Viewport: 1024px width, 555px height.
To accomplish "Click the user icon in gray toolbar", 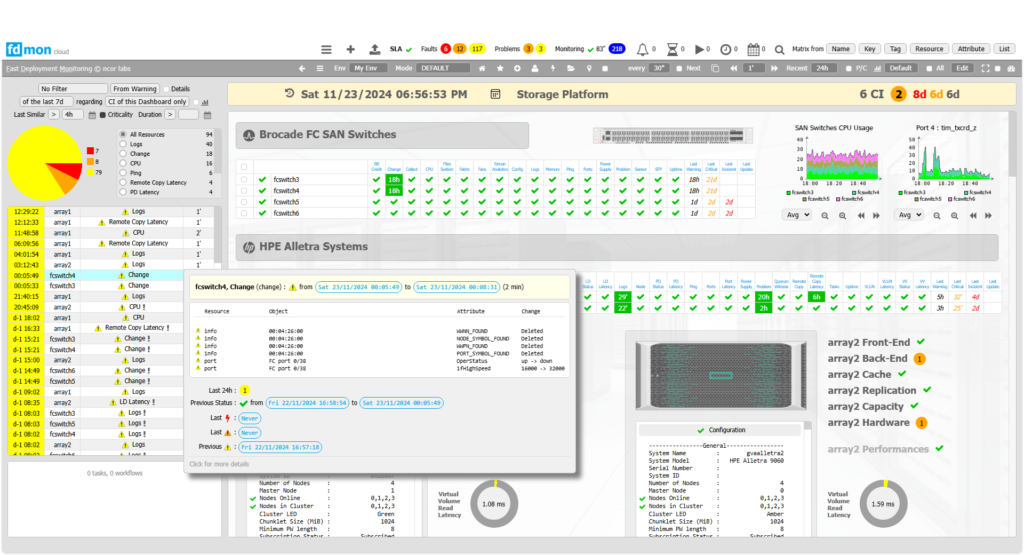I will [x=535, y=68].
